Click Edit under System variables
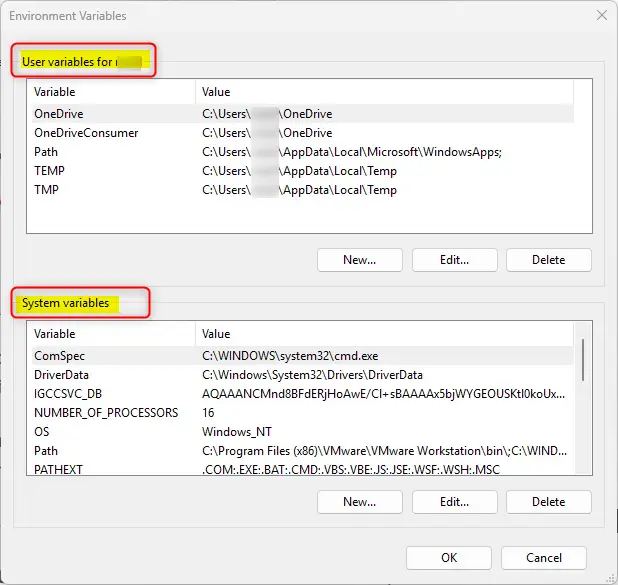This screenshot has width=618, height=585. (x=454, y=502)
